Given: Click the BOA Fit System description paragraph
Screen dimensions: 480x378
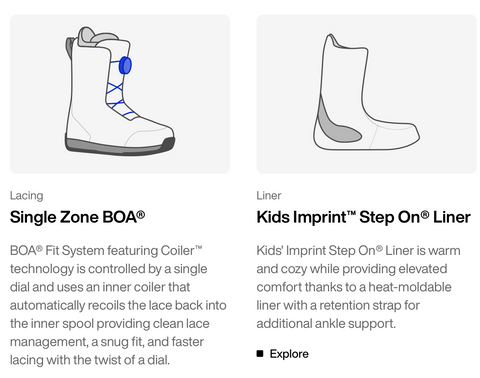Looking at the screenshot, I should tap(118, 305).
